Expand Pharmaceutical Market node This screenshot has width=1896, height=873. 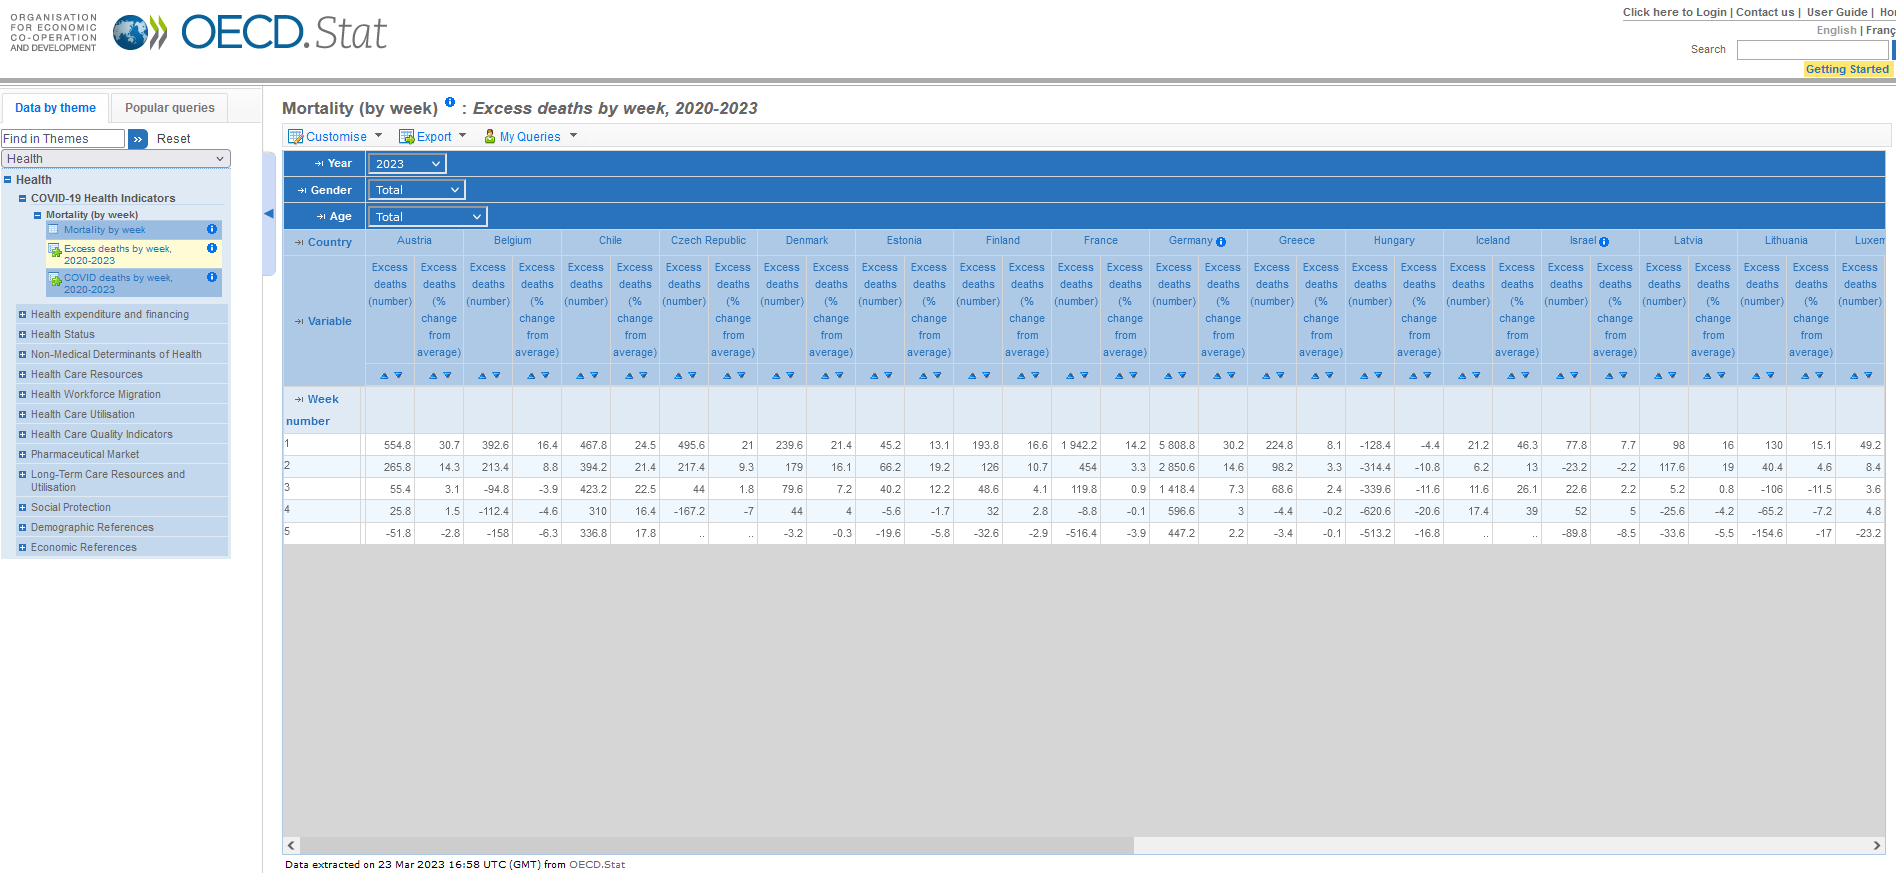[x=22, y=454]
